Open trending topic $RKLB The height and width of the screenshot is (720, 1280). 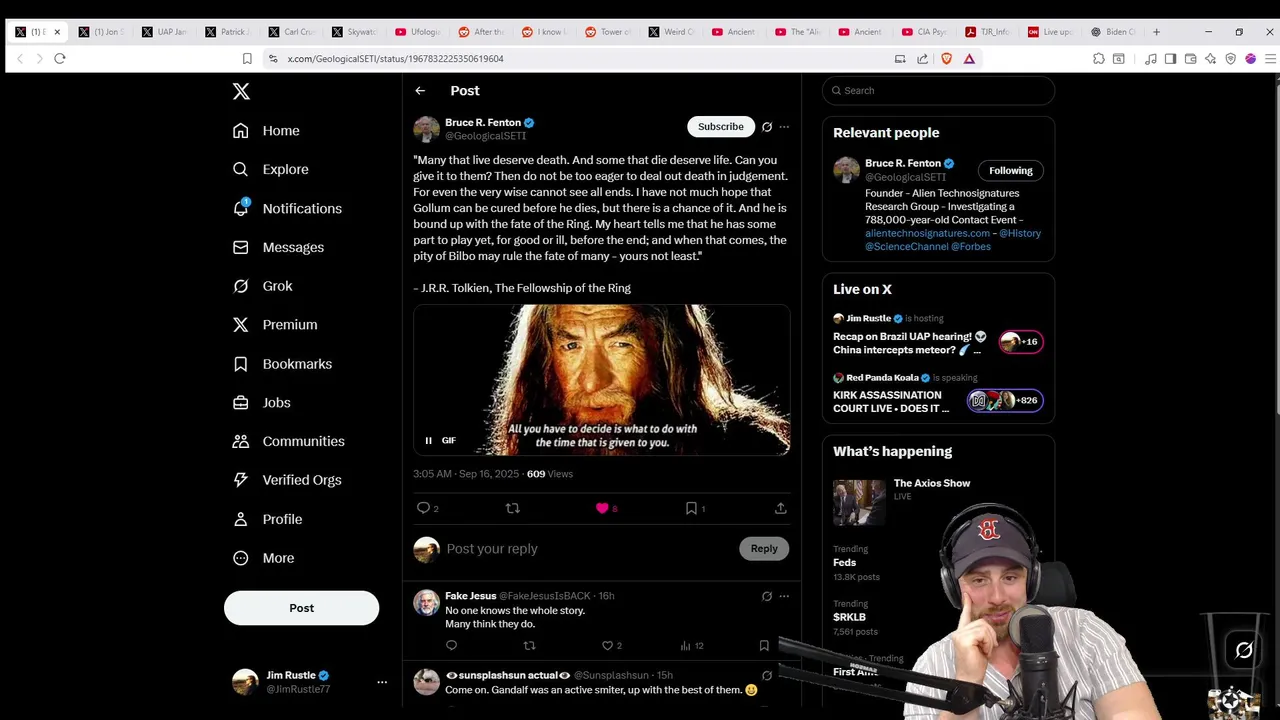(849, 617)
